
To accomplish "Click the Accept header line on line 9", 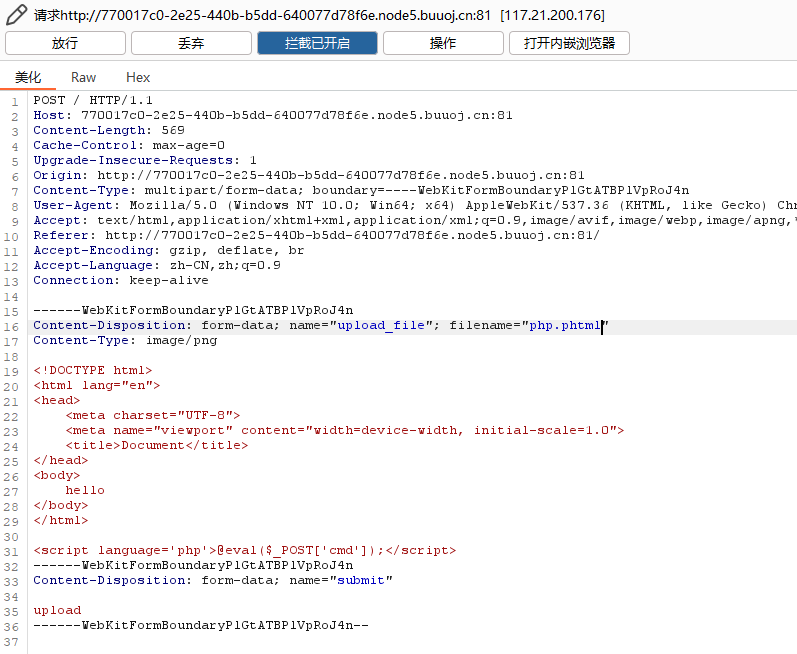I will [415, 220].
